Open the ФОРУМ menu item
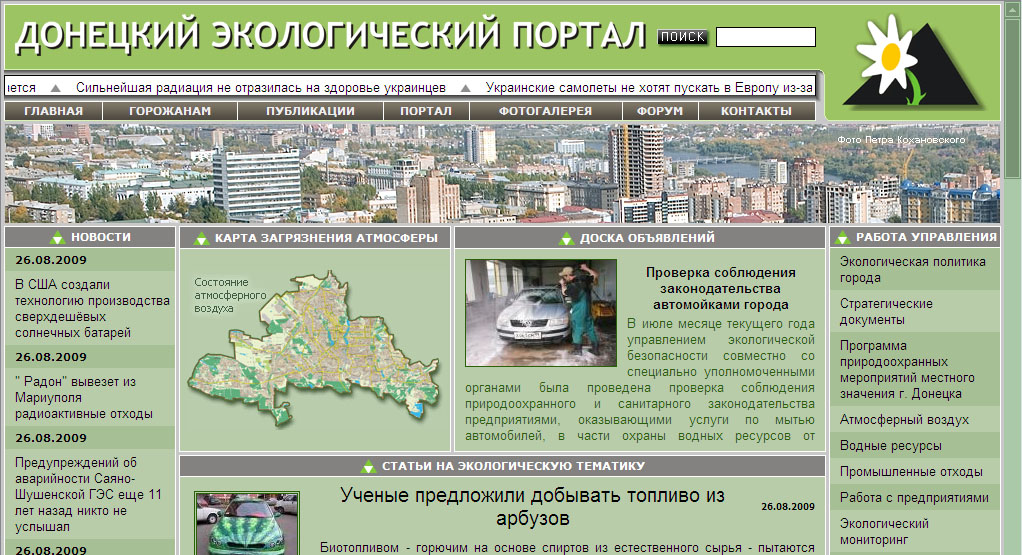 click(x=660, y=111)
